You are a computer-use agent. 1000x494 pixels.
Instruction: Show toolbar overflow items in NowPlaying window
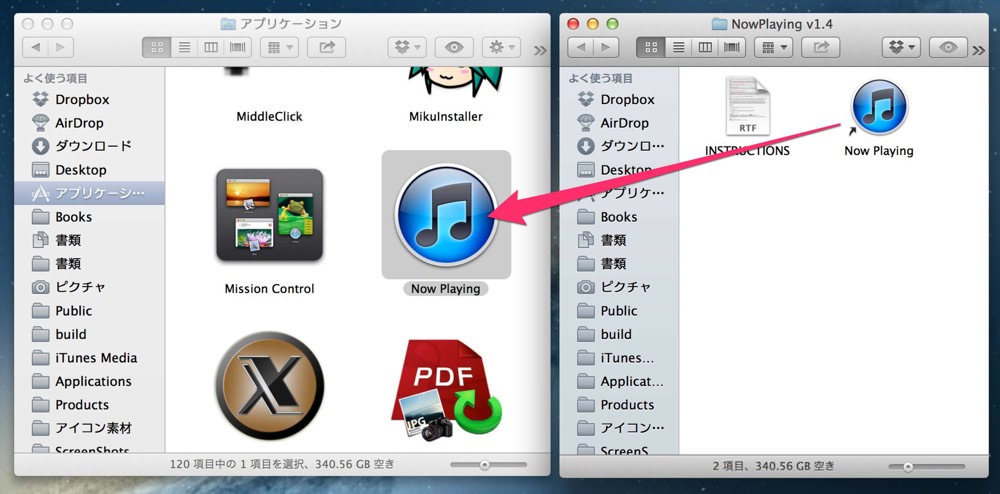(x=979, y=50)
